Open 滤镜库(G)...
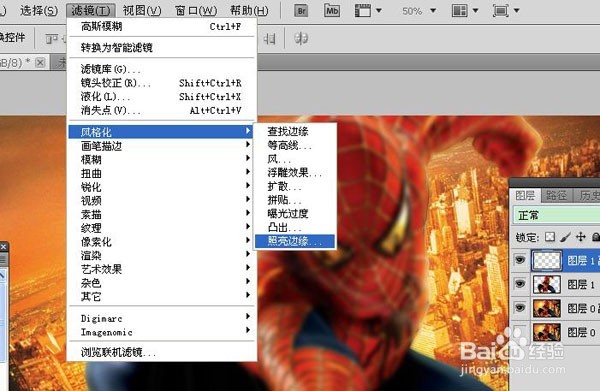Viewport: 600px width, 391px height. point(161,69)
